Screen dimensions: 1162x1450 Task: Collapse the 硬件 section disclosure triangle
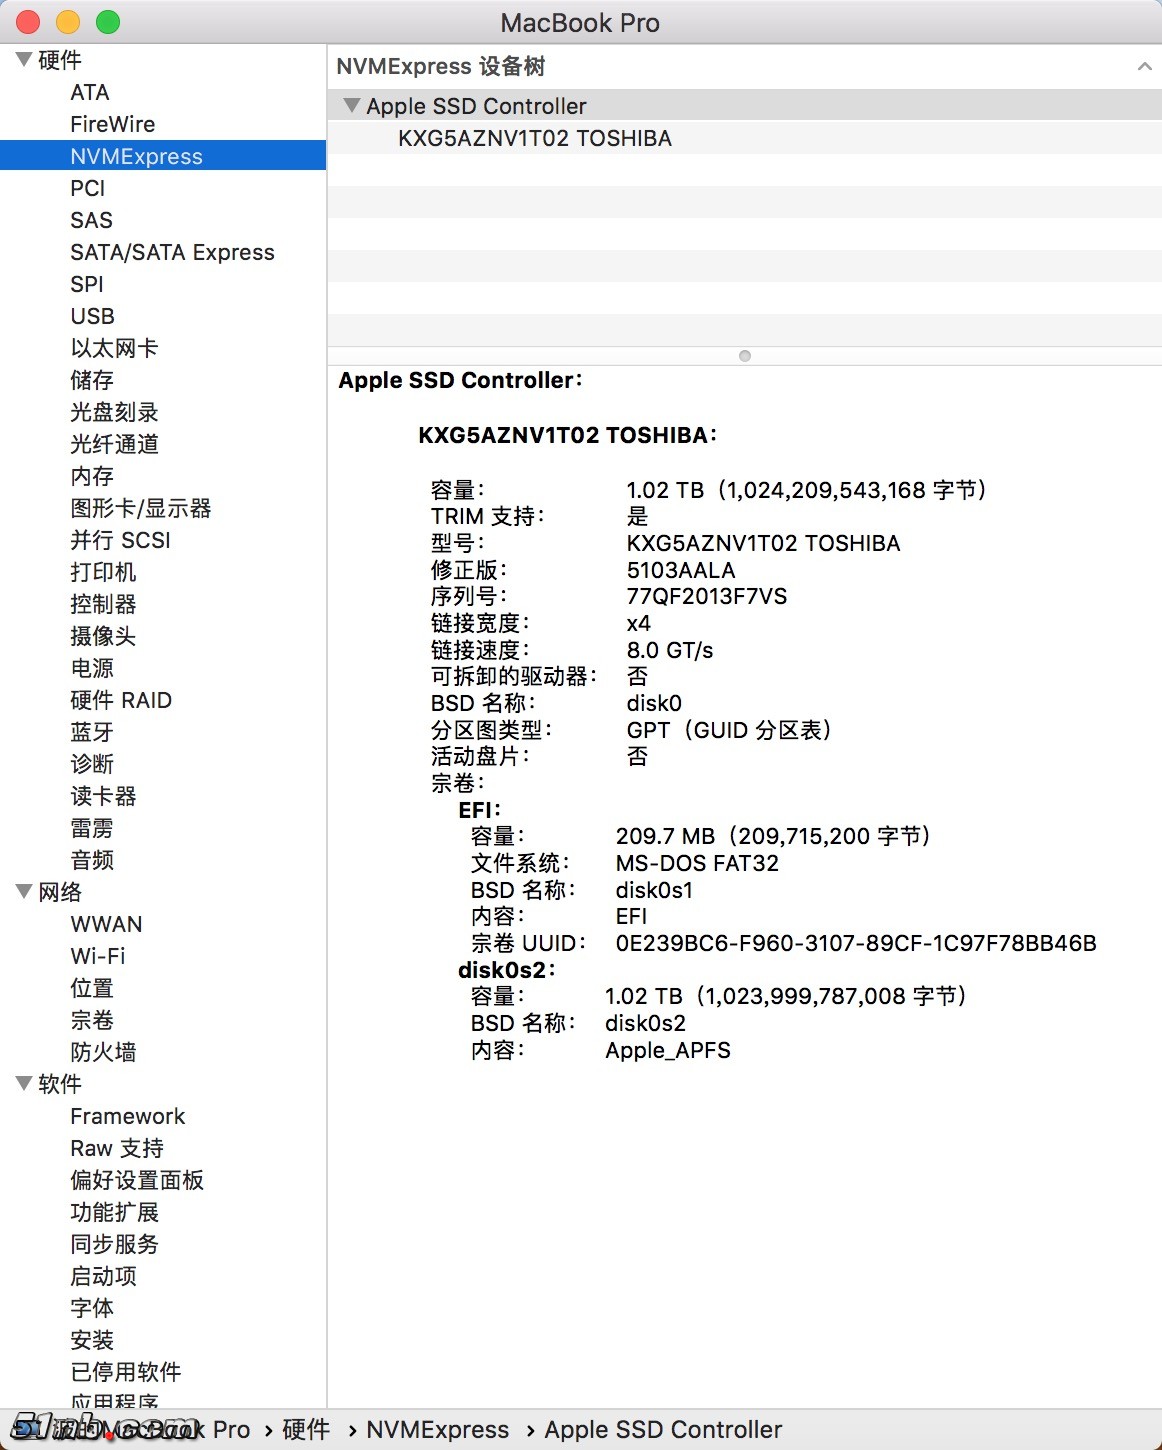24,59
